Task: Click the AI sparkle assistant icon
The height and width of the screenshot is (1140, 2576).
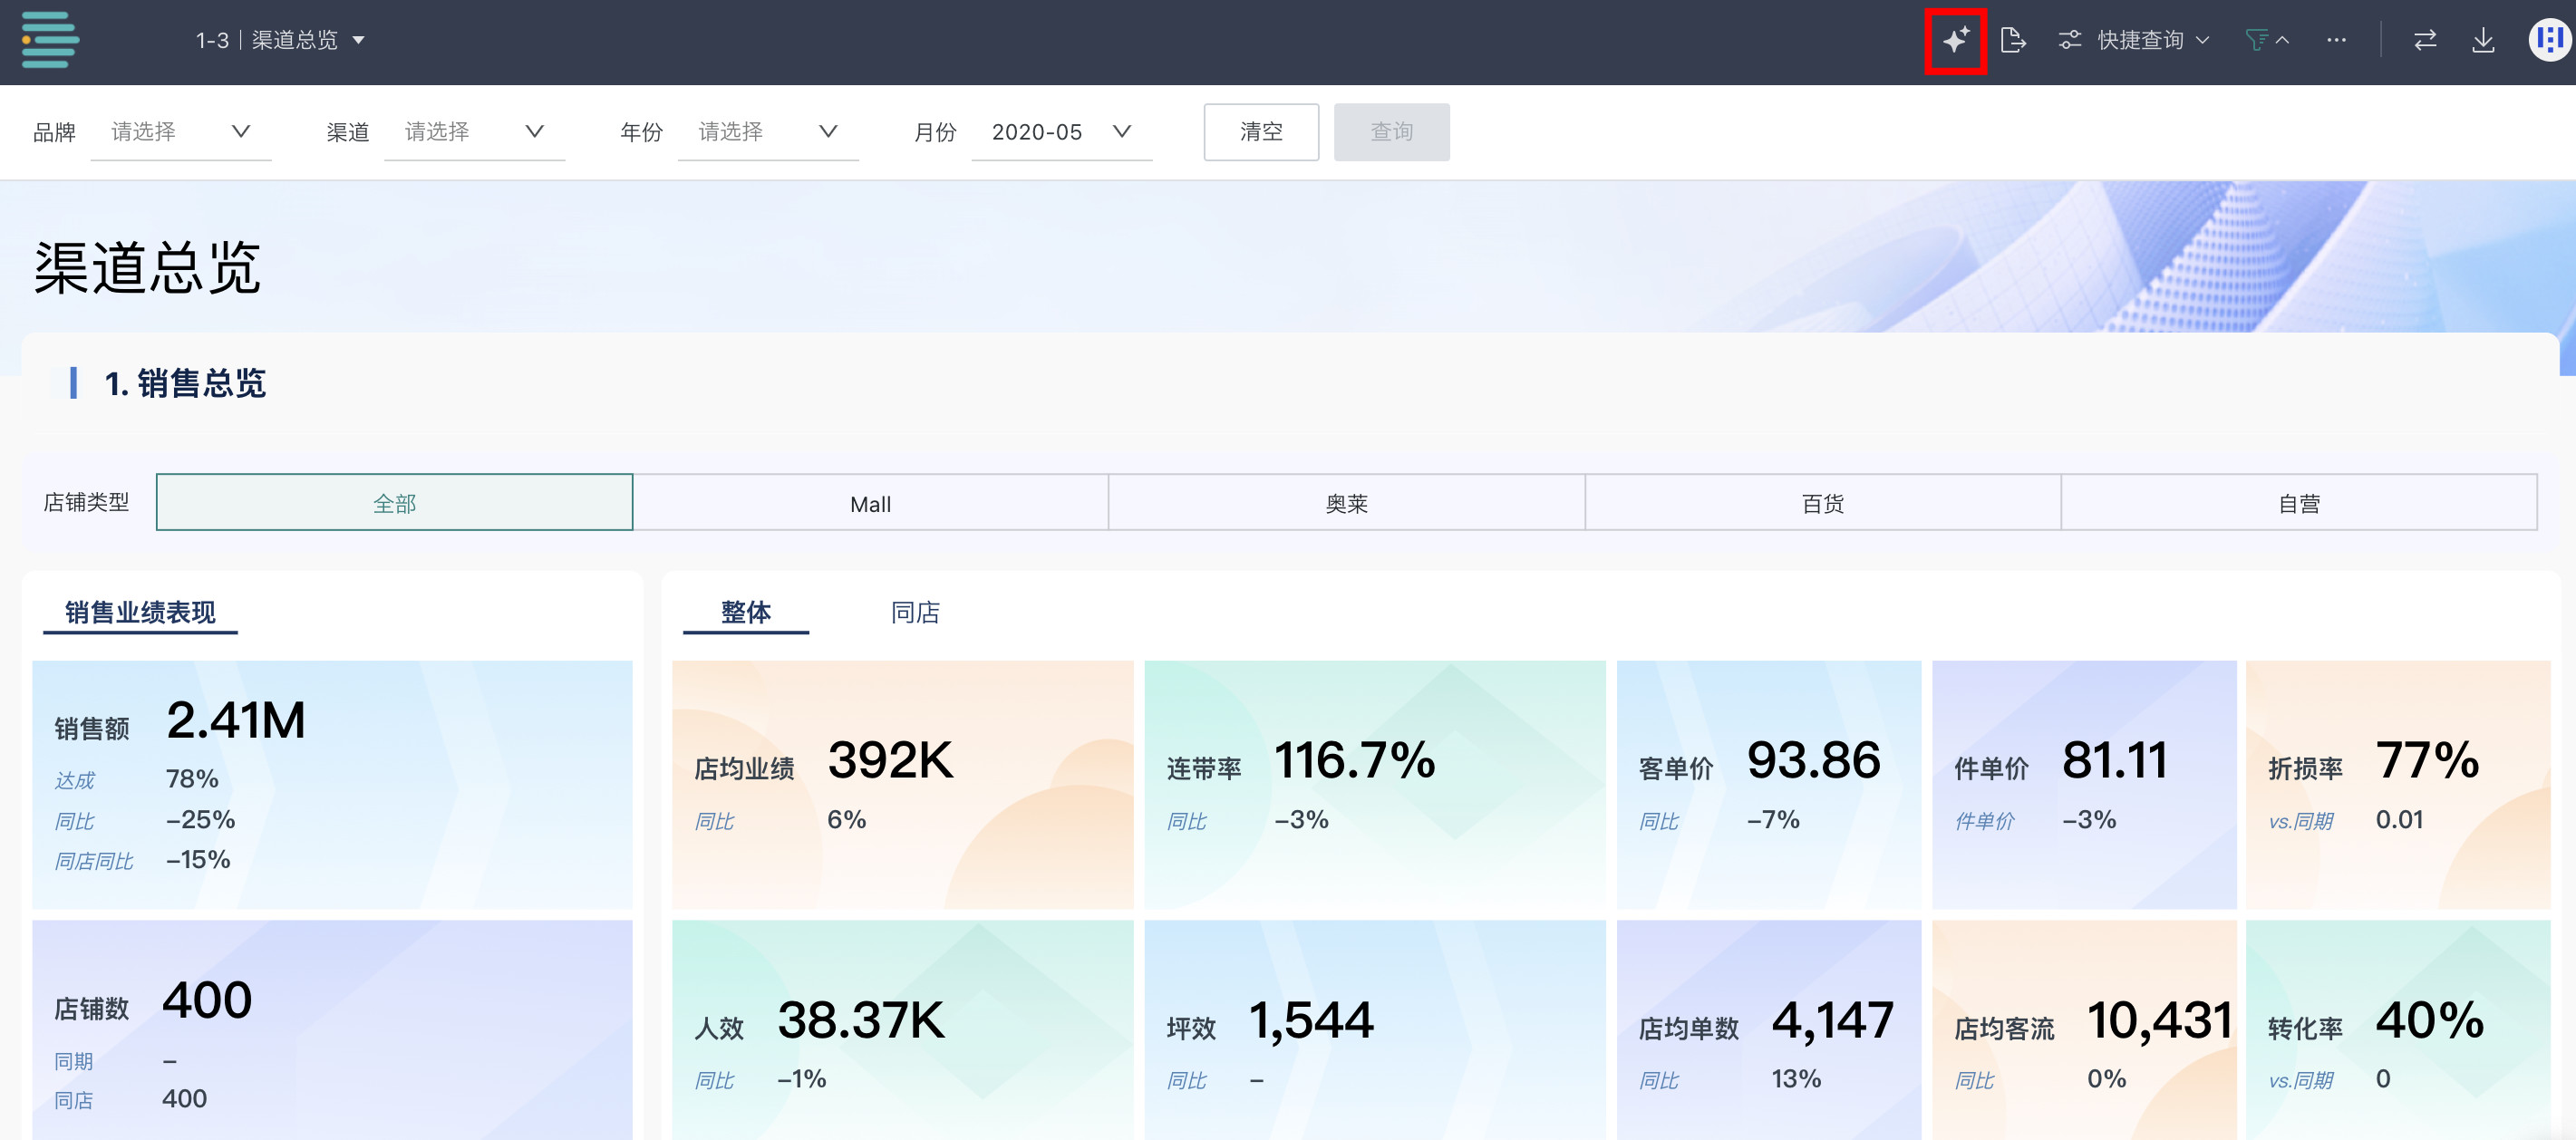Action: 1955,40
